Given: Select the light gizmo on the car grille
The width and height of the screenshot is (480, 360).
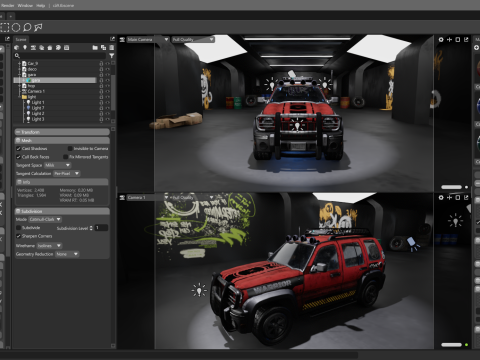Looking at the screenshot, I should (297, 125).
